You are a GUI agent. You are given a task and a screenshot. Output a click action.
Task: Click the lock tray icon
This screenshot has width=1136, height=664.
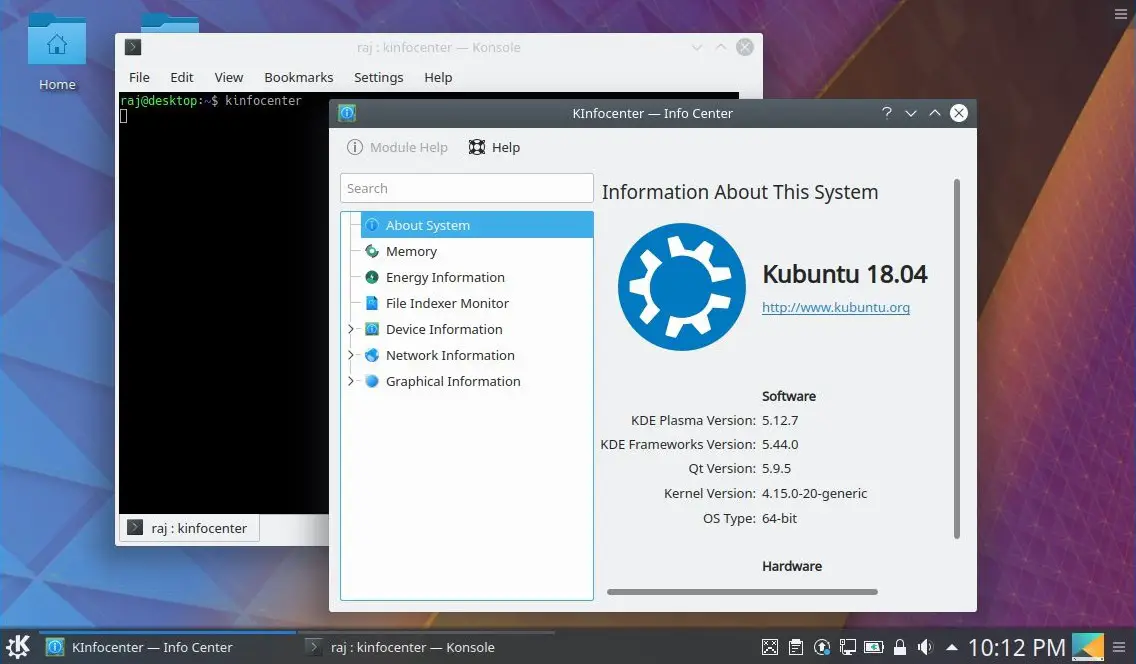click(900, 647)
